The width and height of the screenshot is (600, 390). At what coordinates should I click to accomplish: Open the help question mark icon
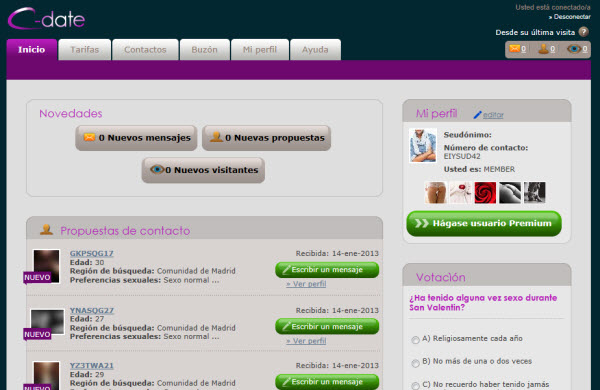pyautogui.click(x=584, y=32)
